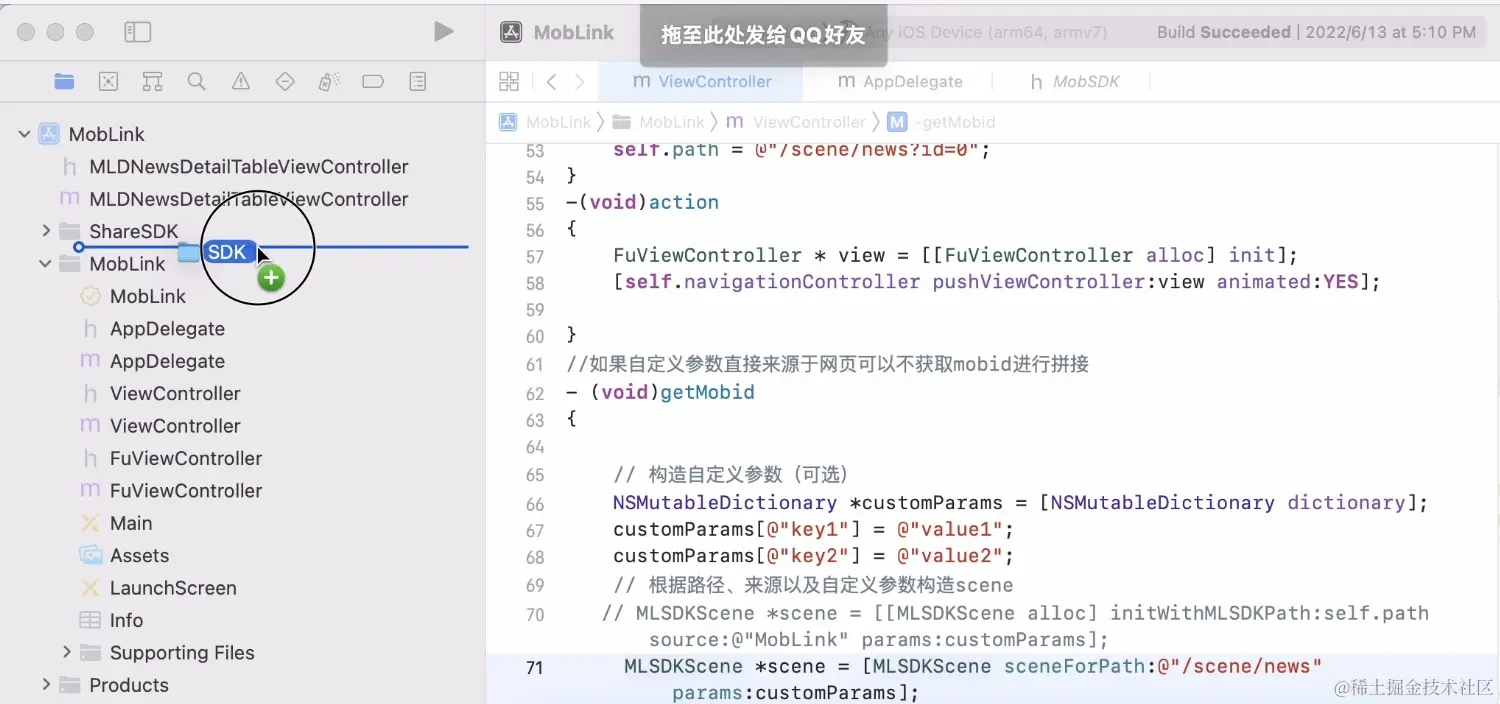Click the customParams key2 line
This screenshot has width=1500, height=704.
[x=813, y=555]
